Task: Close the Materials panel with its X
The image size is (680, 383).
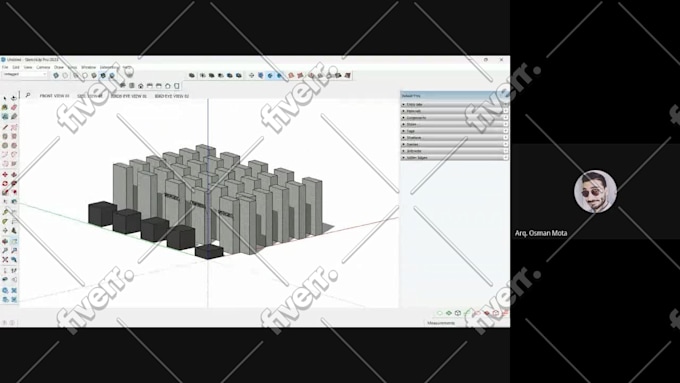Action: pyautogui.click(x=505, y=111)
